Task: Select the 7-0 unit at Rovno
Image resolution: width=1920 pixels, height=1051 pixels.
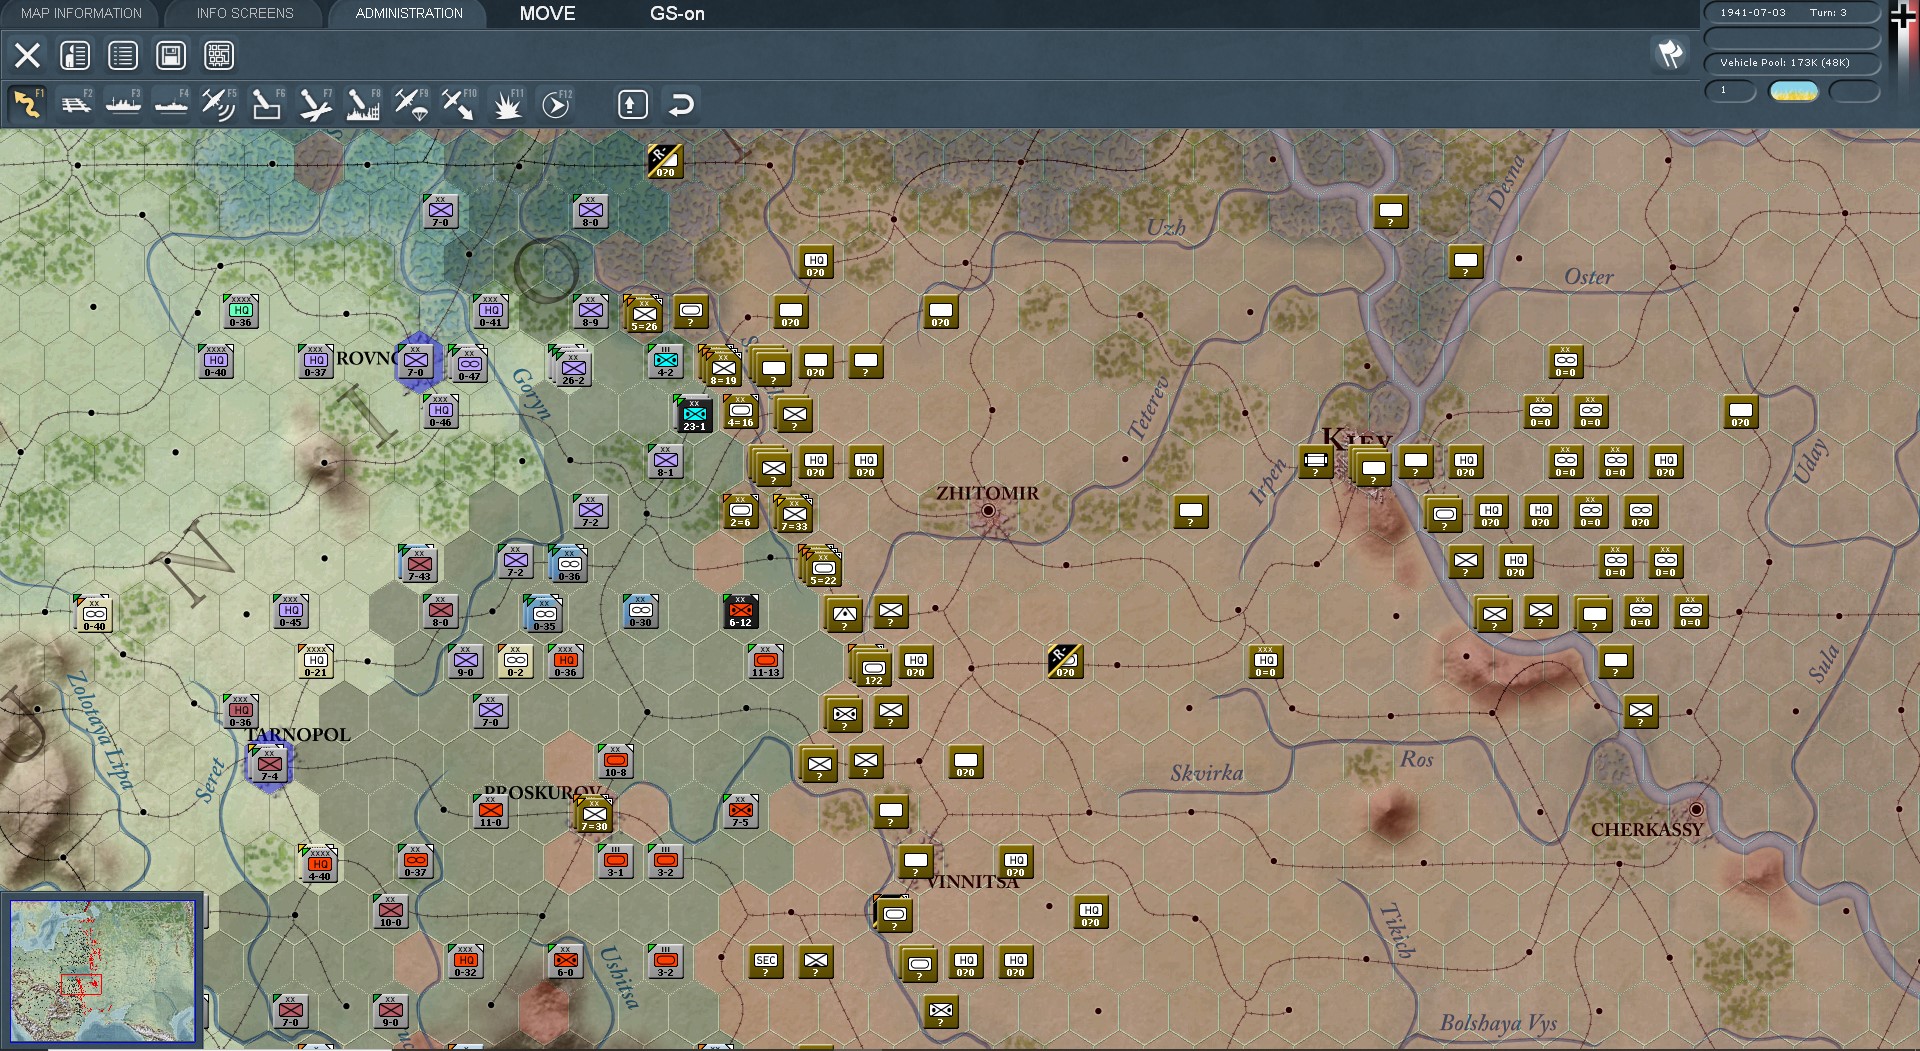Action: click(x=416, y=361)
